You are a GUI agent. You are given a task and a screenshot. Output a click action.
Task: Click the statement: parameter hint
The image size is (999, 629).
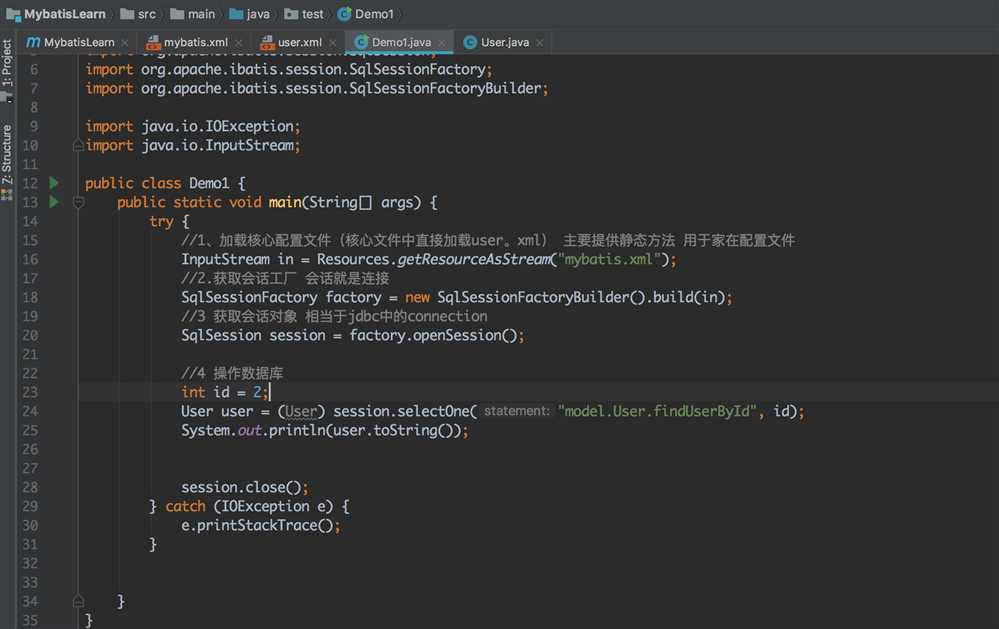pos(516,411)
